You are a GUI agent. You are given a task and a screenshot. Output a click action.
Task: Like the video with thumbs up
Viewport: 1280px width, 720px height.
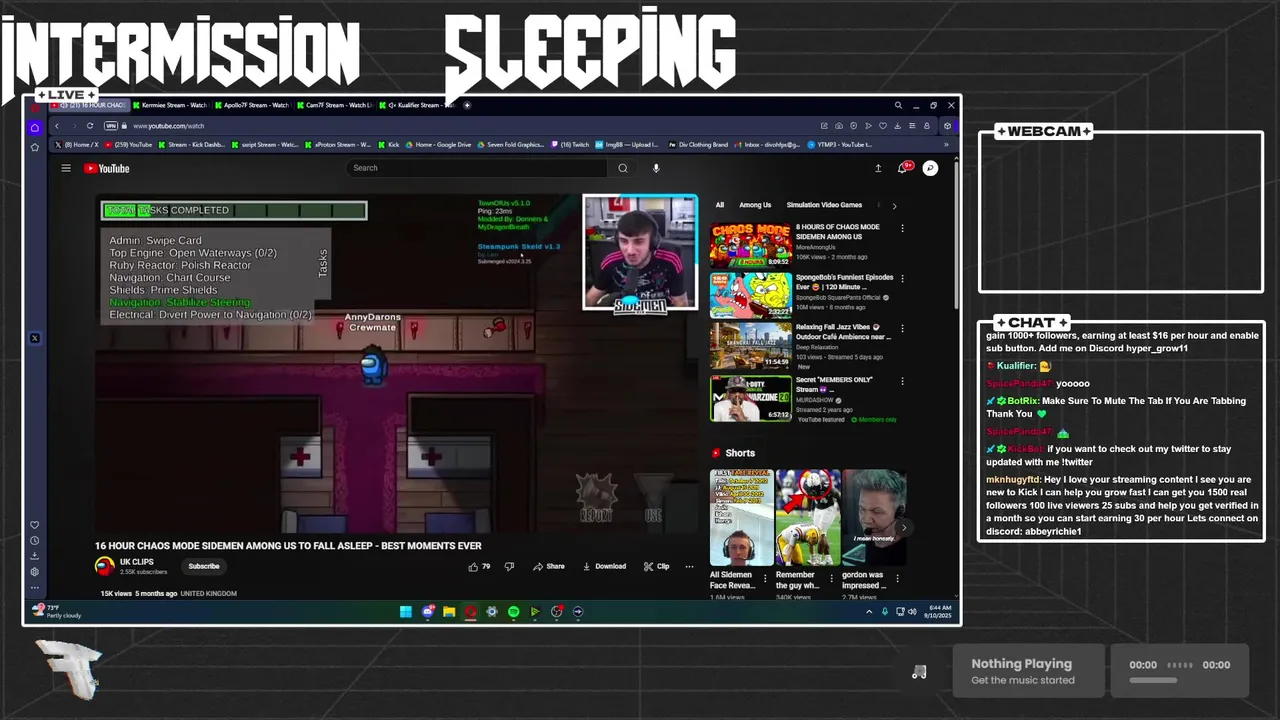[x=479, y=566]
